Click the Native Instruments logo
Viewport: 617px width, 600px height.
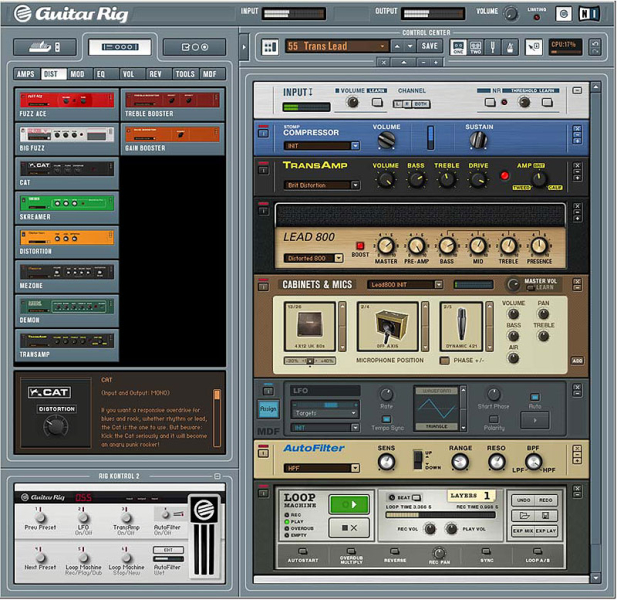[589, 14]
